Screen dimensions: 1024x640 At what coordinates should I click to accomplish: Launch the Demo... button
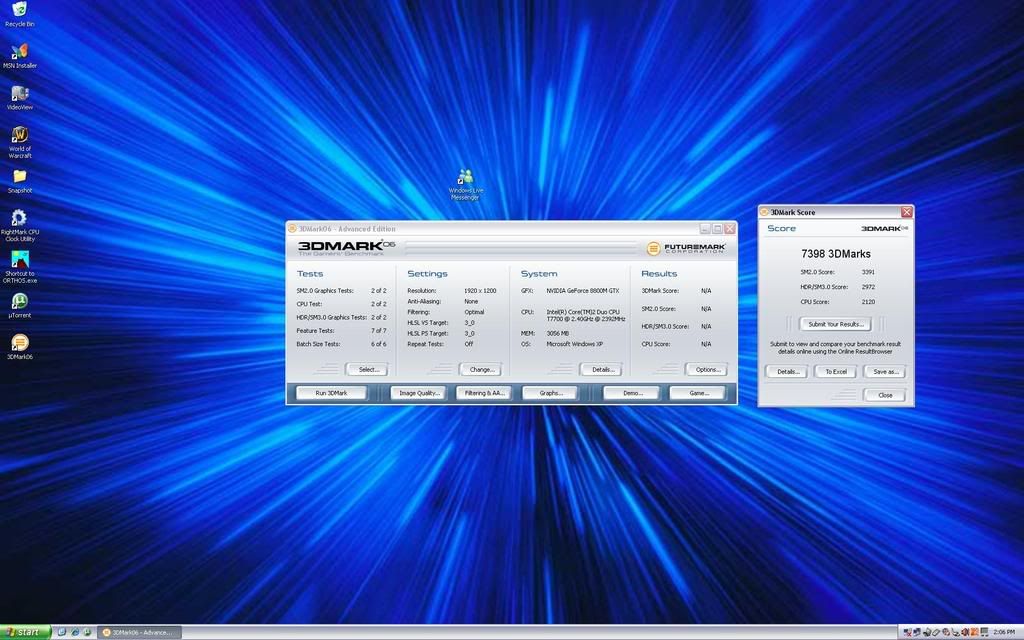point(632,393)
